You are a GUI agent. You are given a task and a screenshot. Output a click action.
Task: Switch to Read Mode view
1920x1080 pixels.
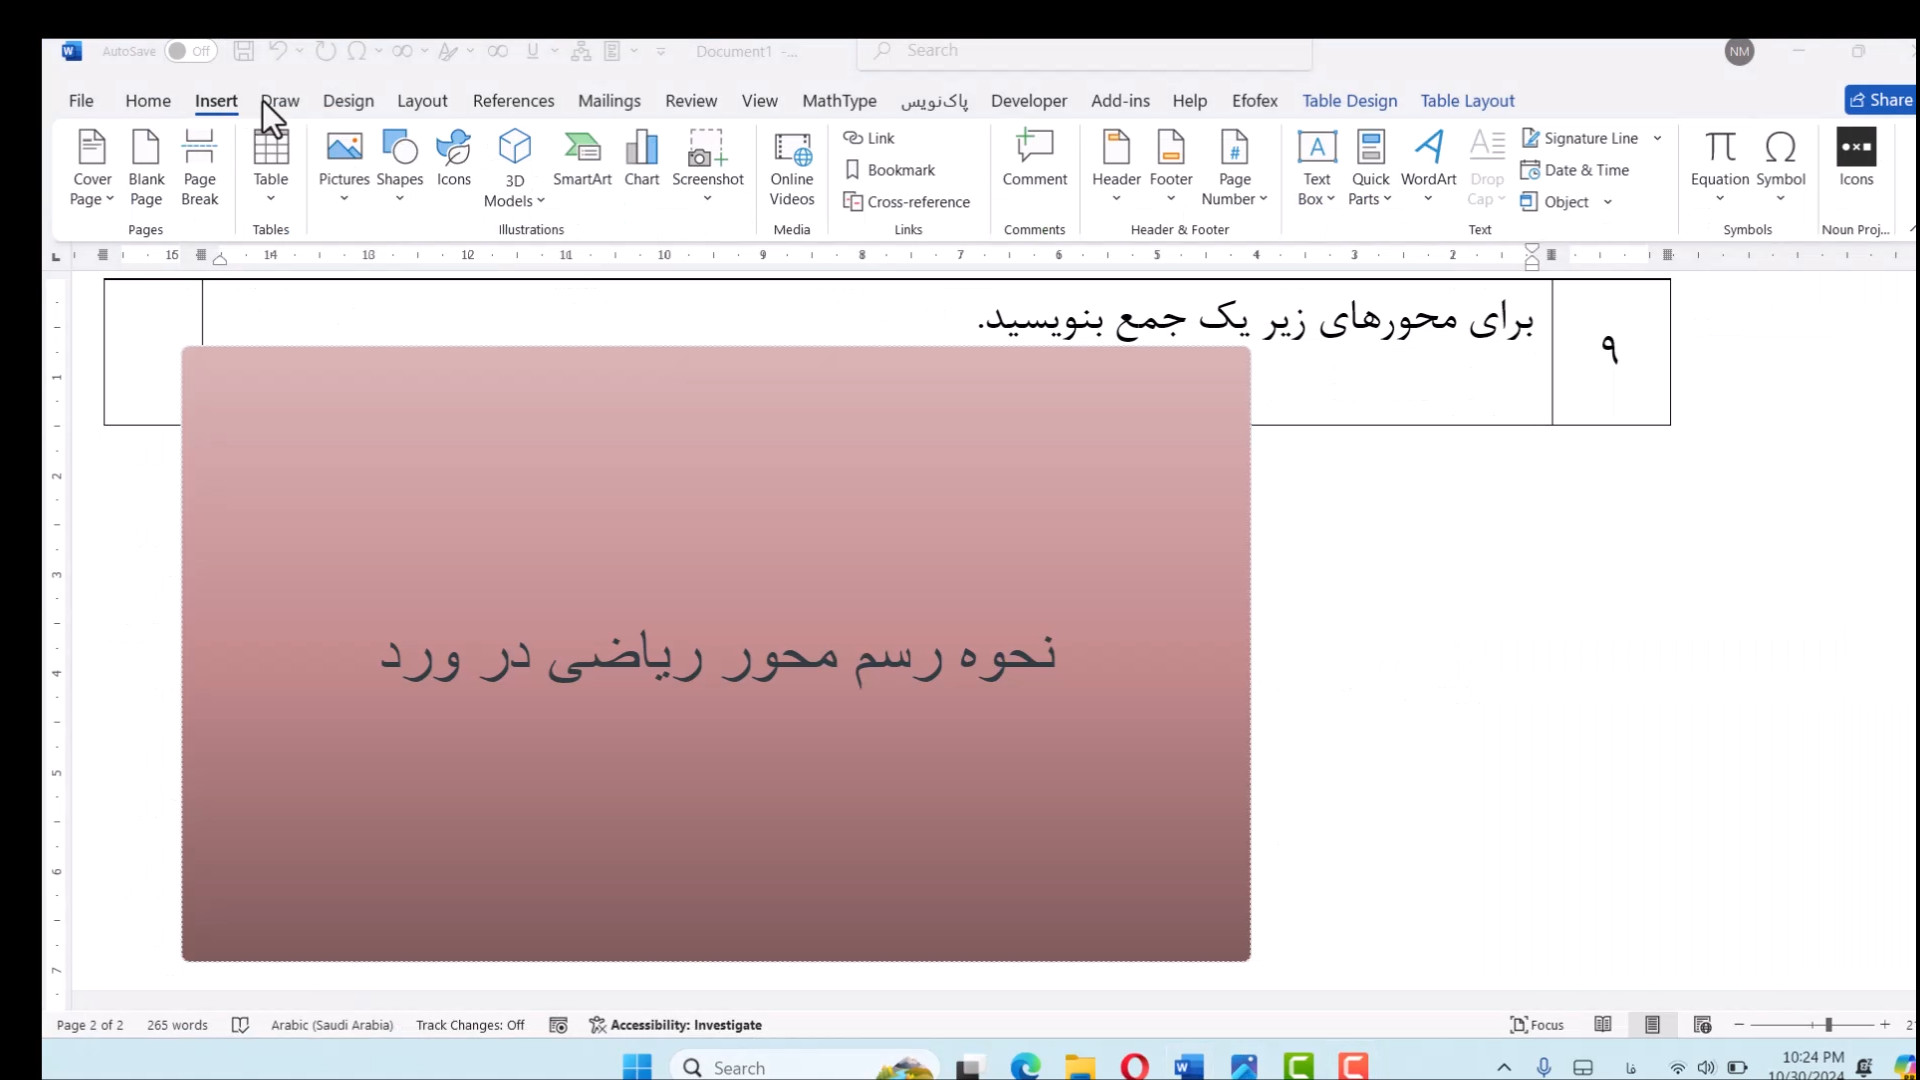[1602, 1025]
